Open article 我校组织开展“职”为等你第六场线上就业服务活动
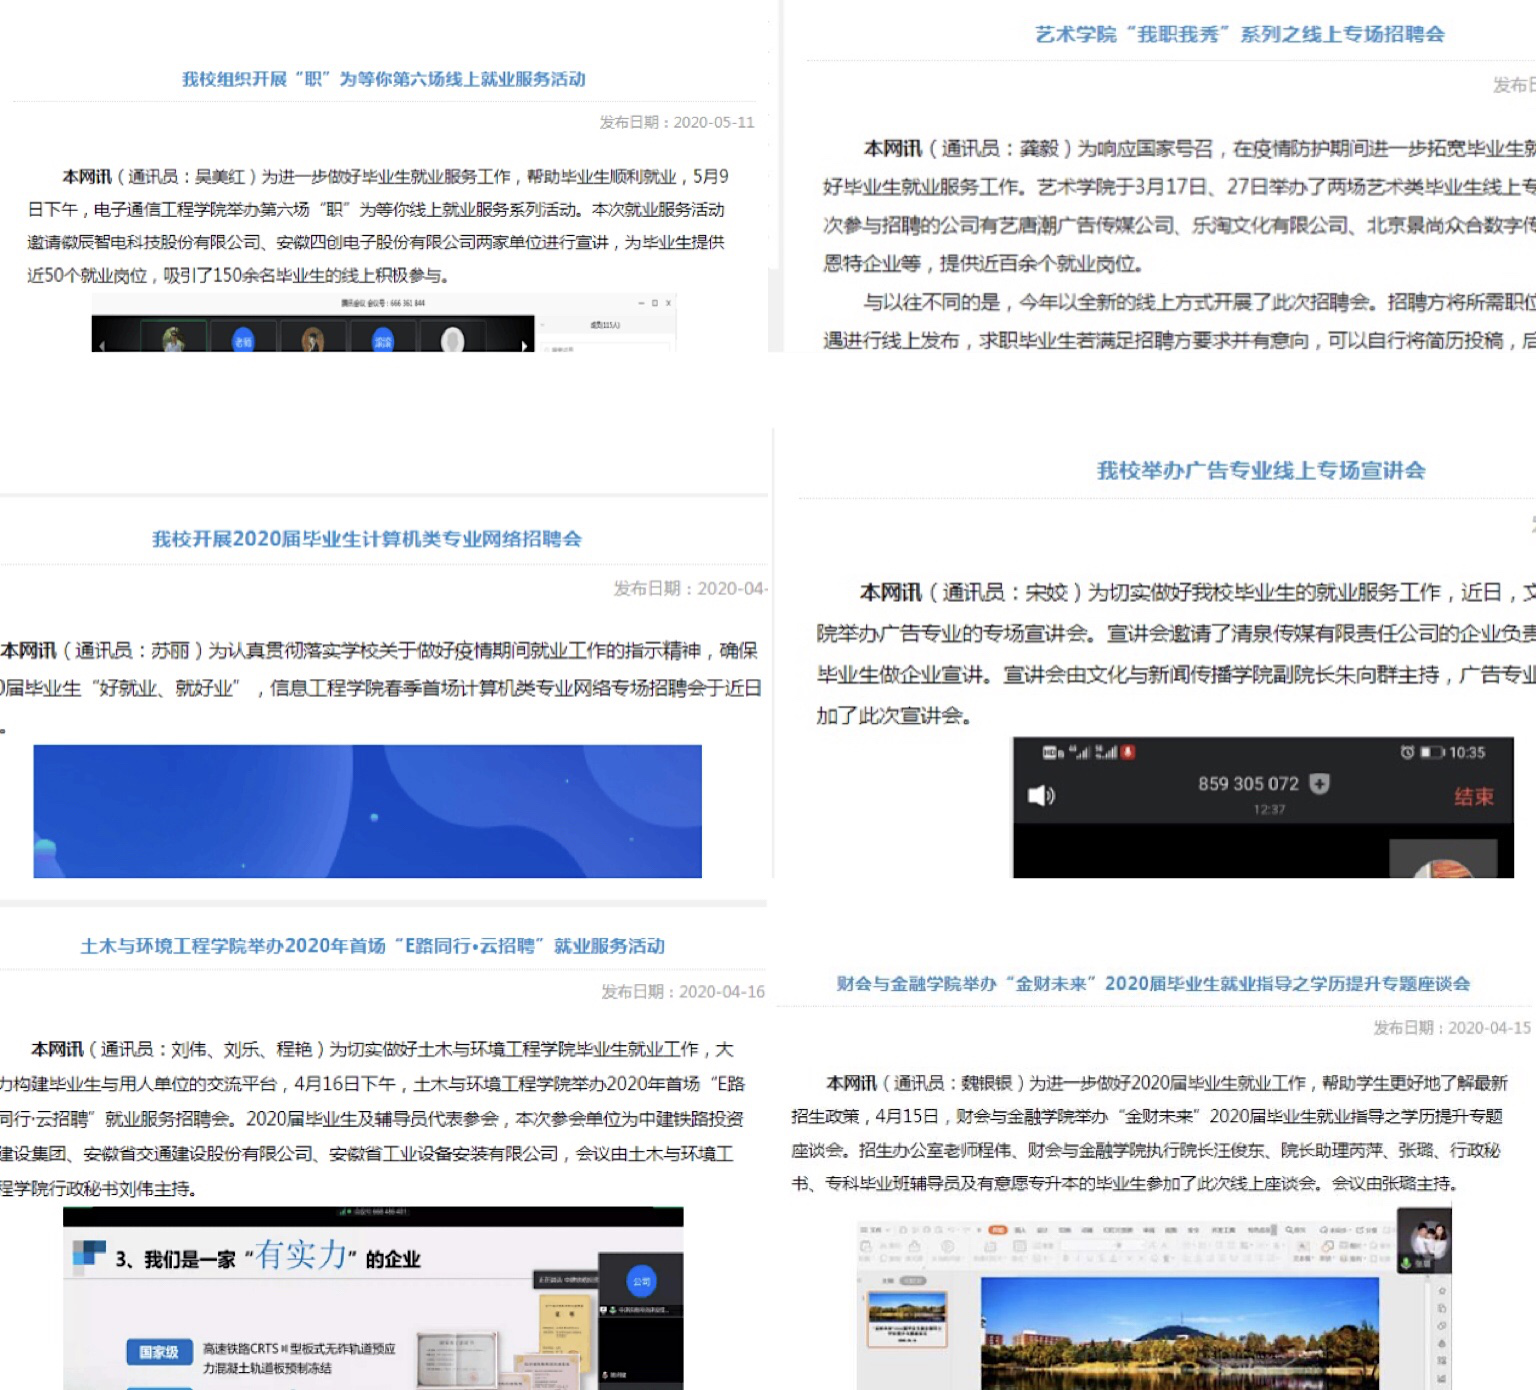The height and width of the screenshot is (1390, 1536). coord(383,79)
